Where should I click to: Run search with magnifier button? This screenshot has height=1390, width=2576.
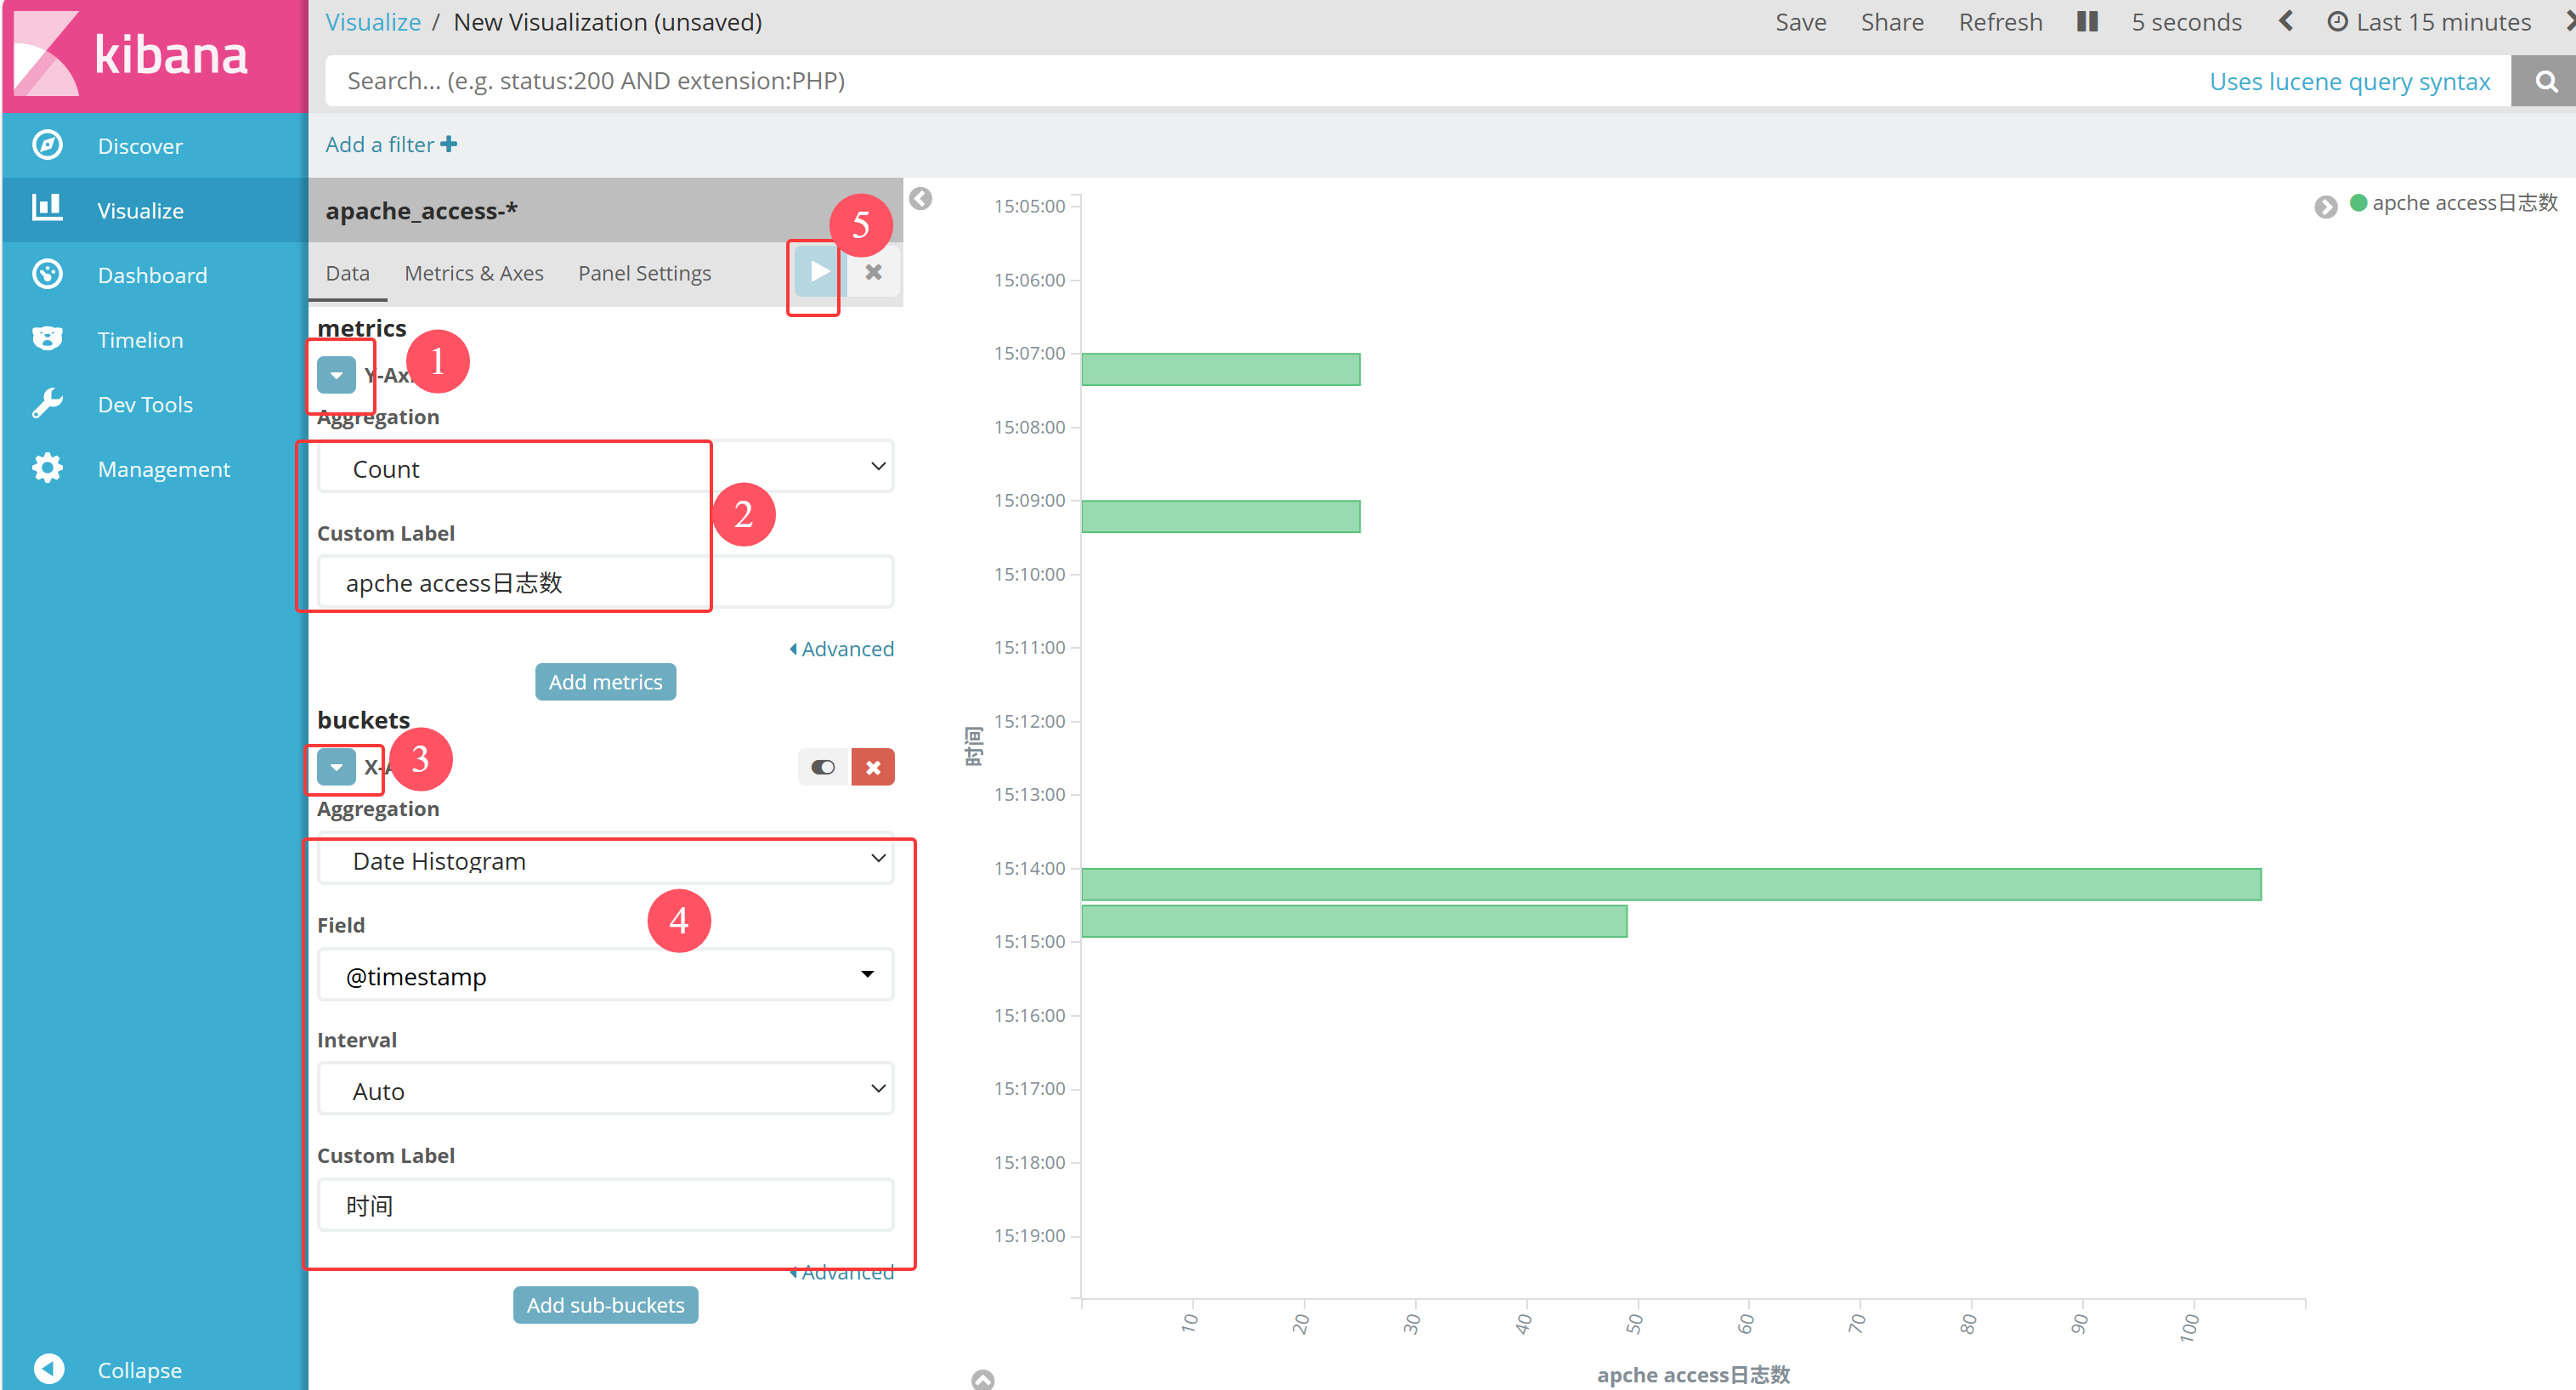pos(2545,81)
